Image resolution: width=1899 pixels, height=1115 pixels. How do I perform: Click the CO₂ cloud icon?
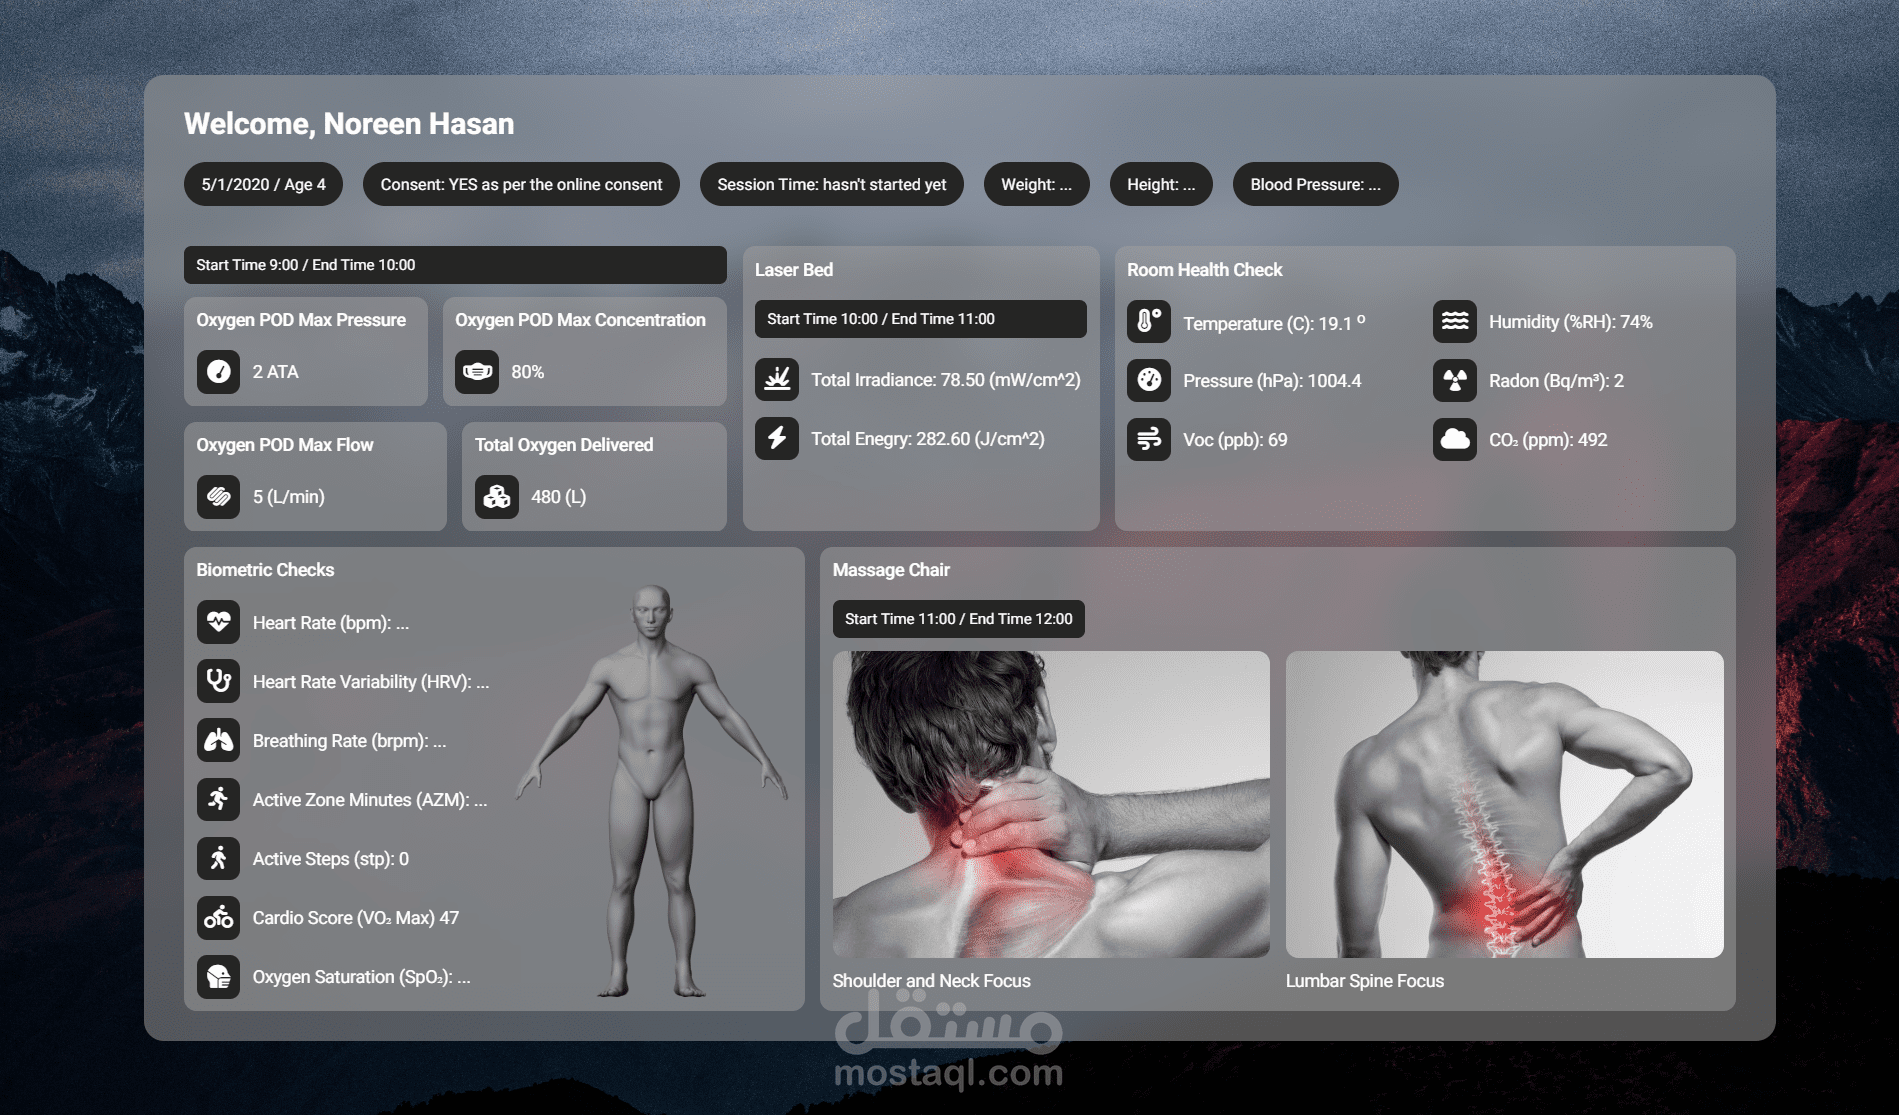pos(1455,440)
